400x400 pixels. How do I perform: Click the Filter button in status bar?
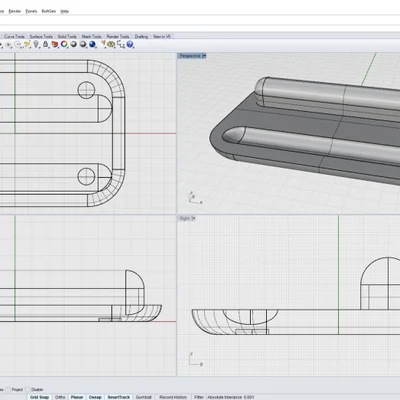(199, 397)
